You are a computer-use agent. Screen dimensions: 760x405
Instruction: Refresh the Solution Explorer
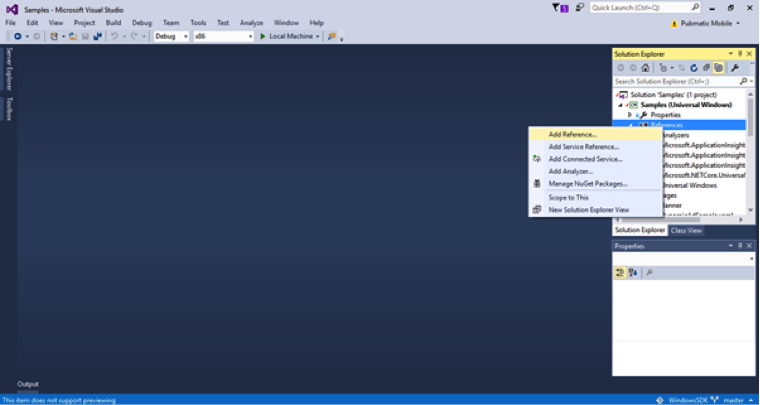point(694,68)
